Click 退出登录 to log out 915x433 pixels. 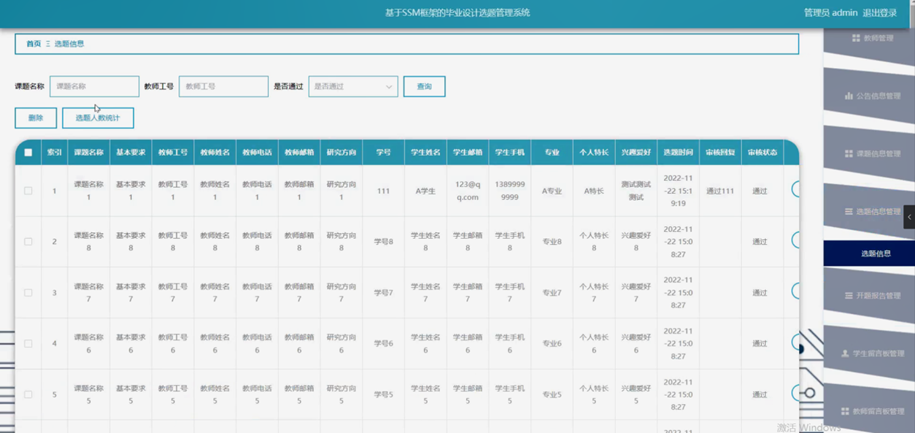pos(880,13)
